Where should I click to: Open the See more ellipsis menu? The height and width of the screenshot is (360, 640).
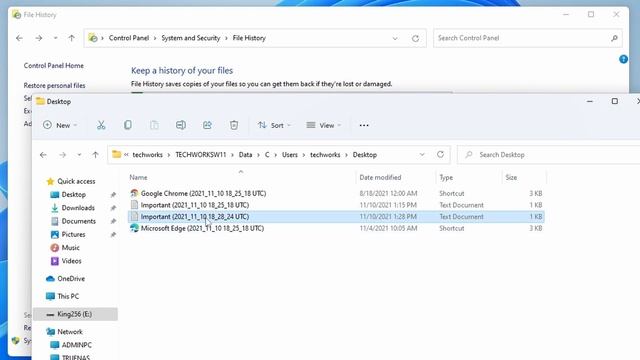pos(364,125)
